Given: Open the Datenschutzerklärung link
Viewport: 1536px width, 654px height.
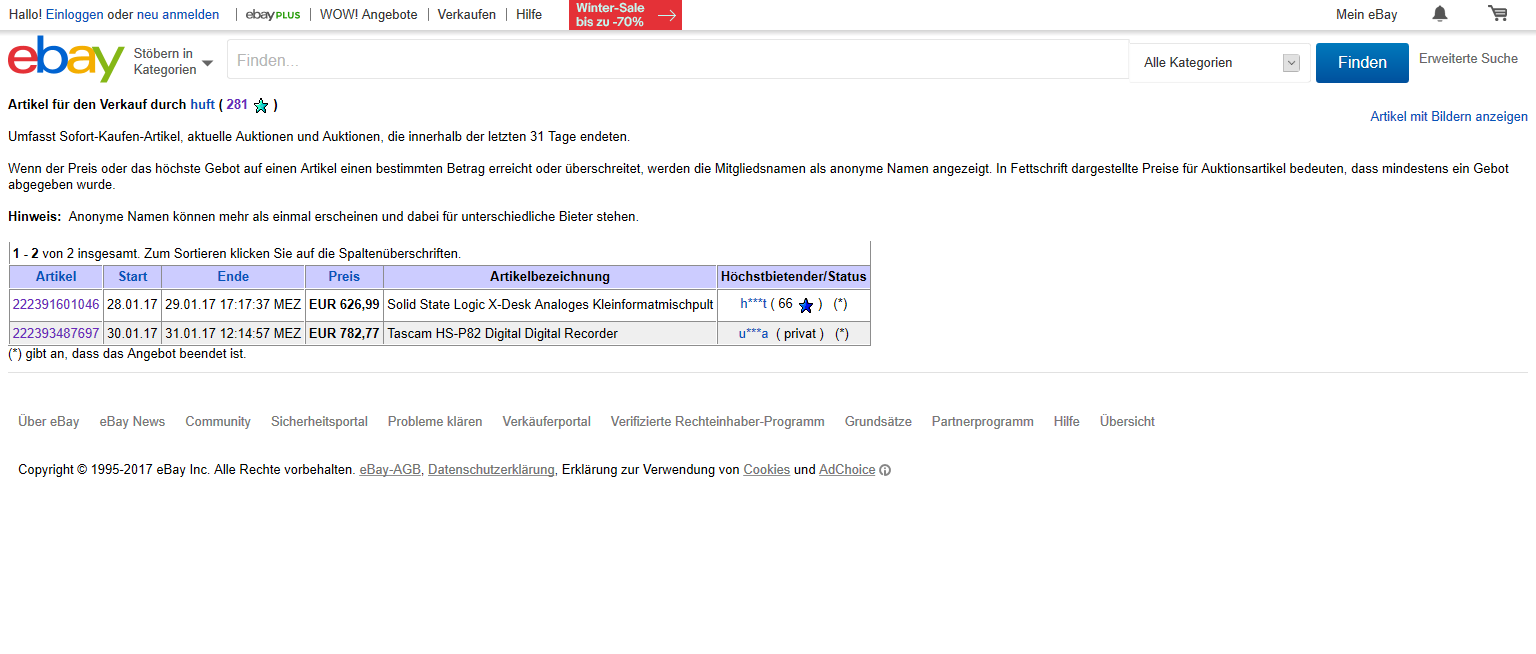Looking at the screenshot, I should click(491, 470).
